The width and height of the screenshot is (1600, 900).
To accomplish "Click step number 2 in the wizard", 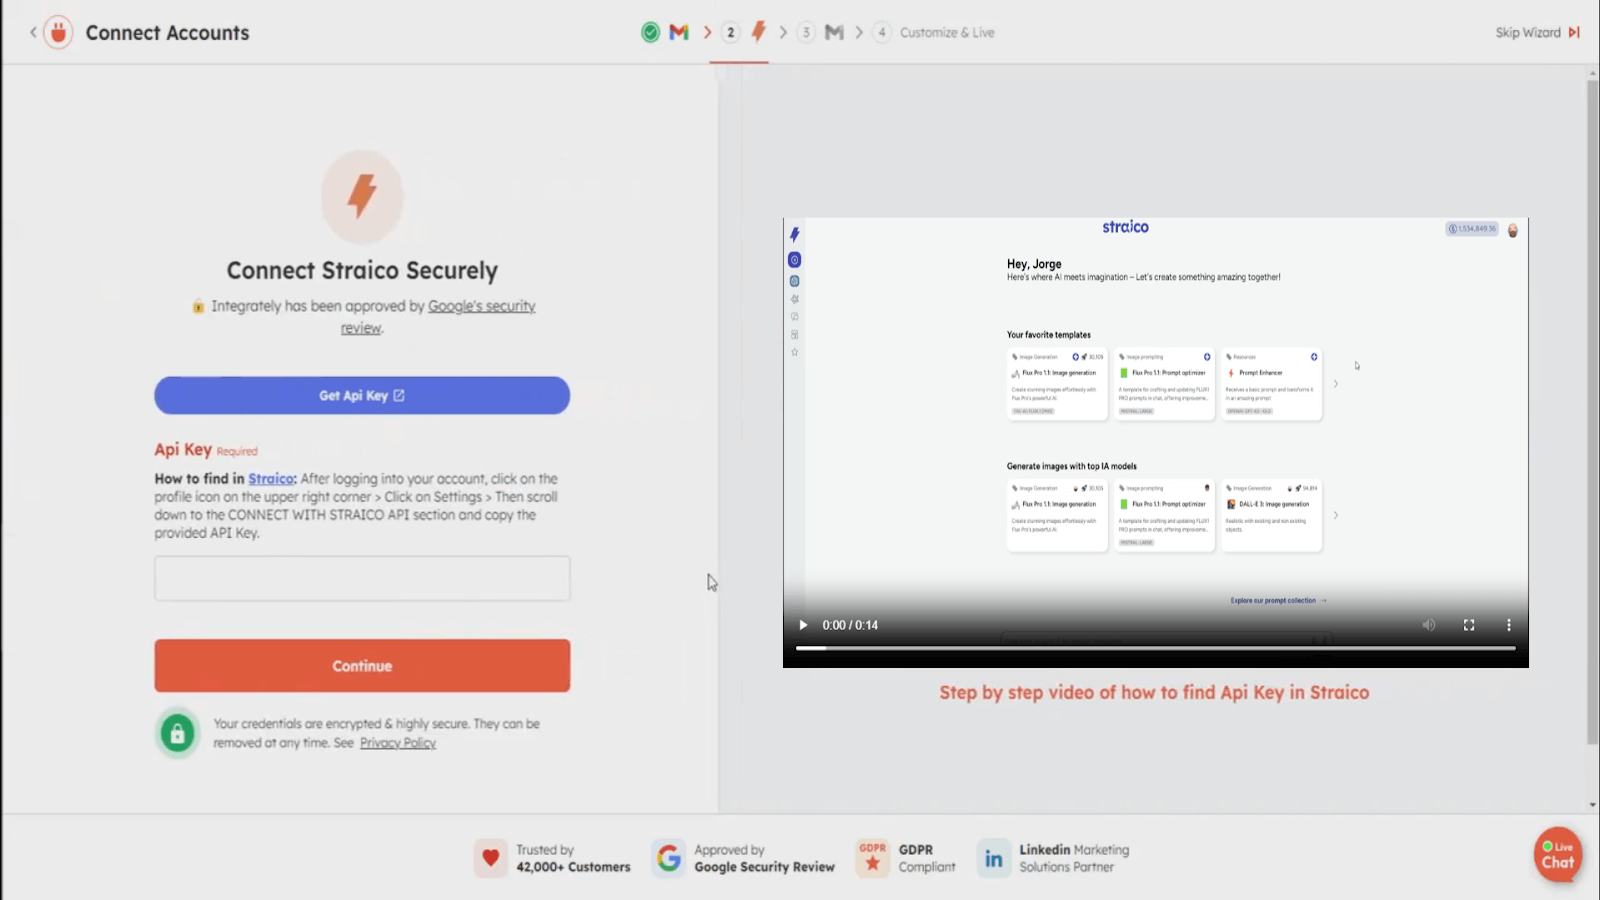I will pos(731,32).
